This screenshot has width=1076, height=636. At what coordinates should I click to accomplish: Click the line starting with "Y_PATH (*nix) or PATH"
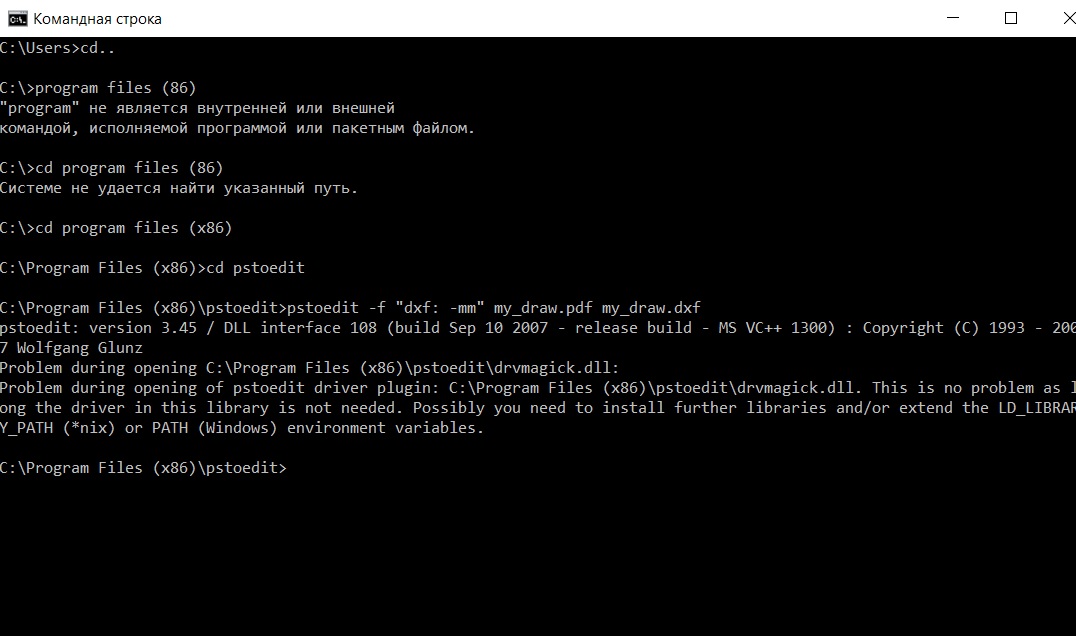click(242, 428)
